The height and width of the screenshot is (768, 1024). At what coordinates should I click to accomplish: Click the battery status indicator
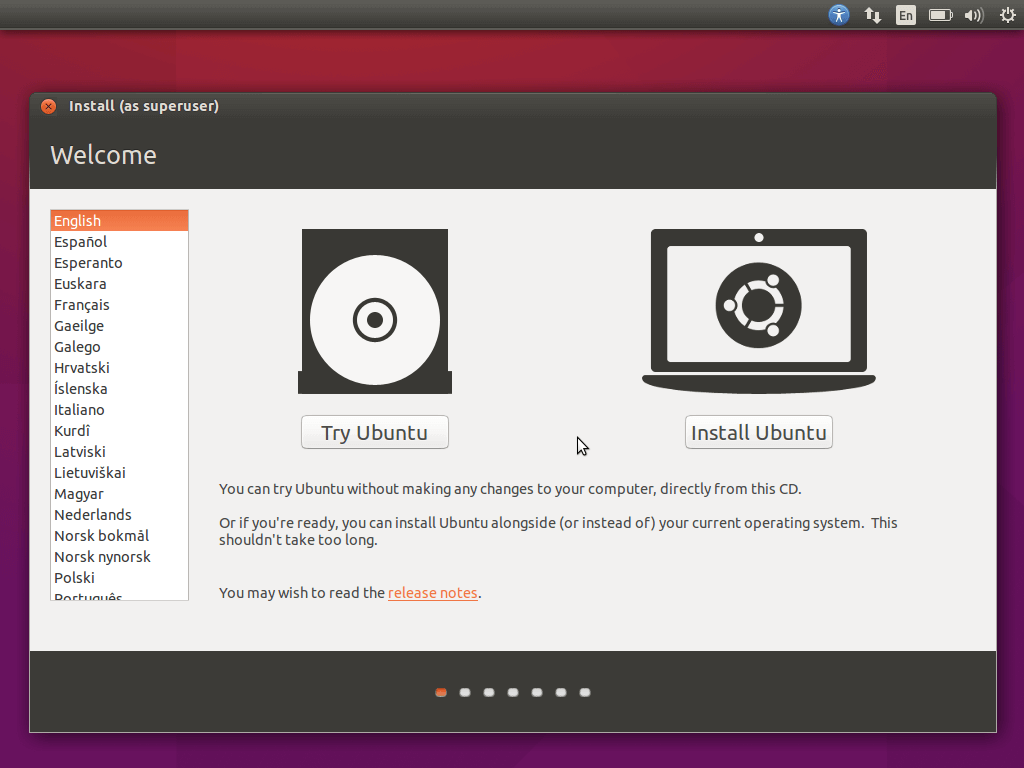tap(940, 15)
